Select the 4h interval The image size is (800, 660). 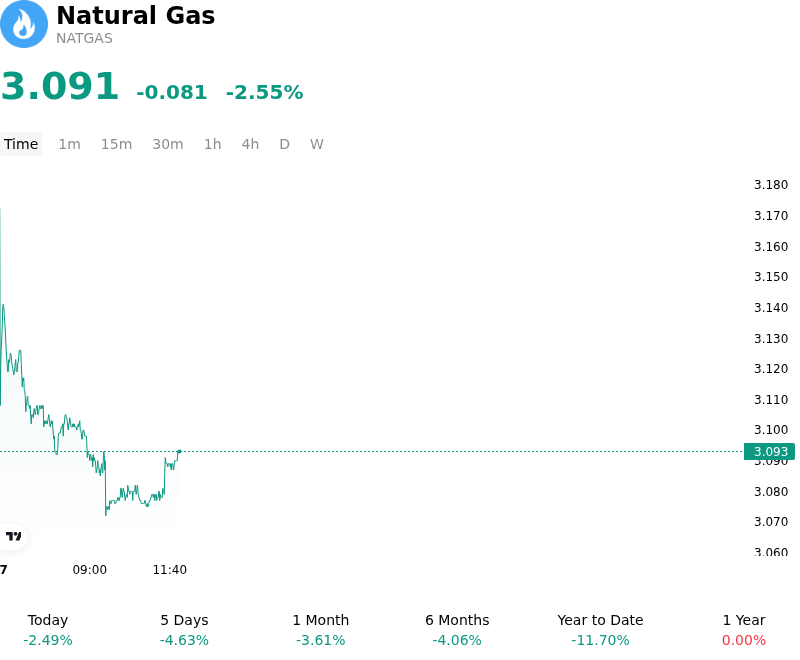(250, 144)
